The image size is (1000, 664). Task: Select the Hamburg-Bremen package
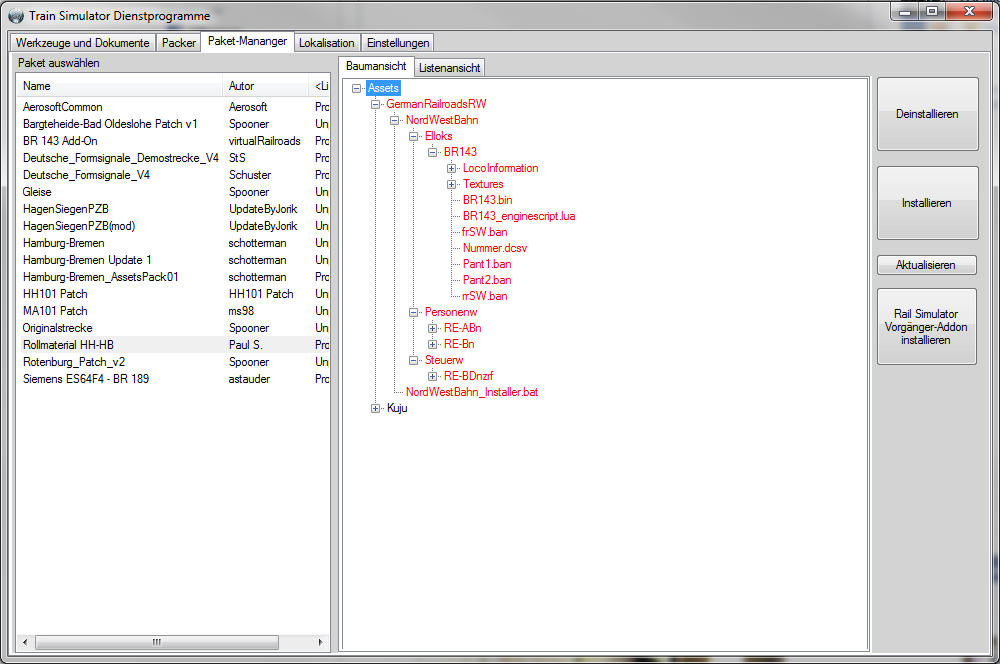tap(64, 243)
